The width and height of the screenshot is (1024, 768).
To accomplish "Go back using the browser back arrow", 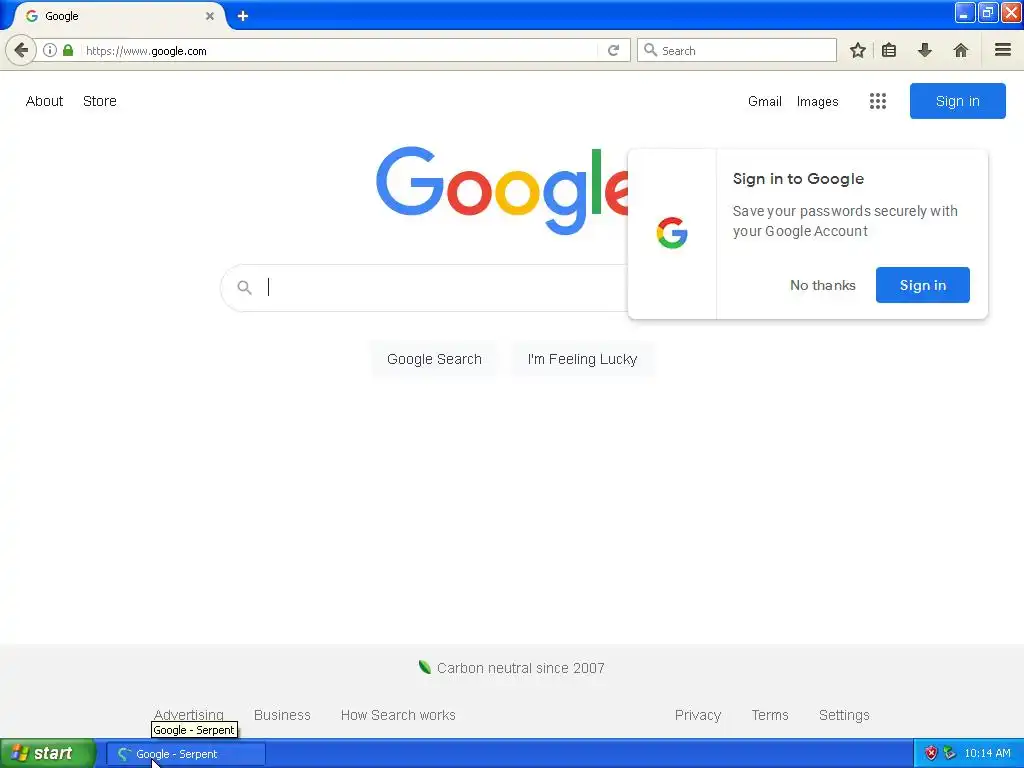I will coord(21,50).
